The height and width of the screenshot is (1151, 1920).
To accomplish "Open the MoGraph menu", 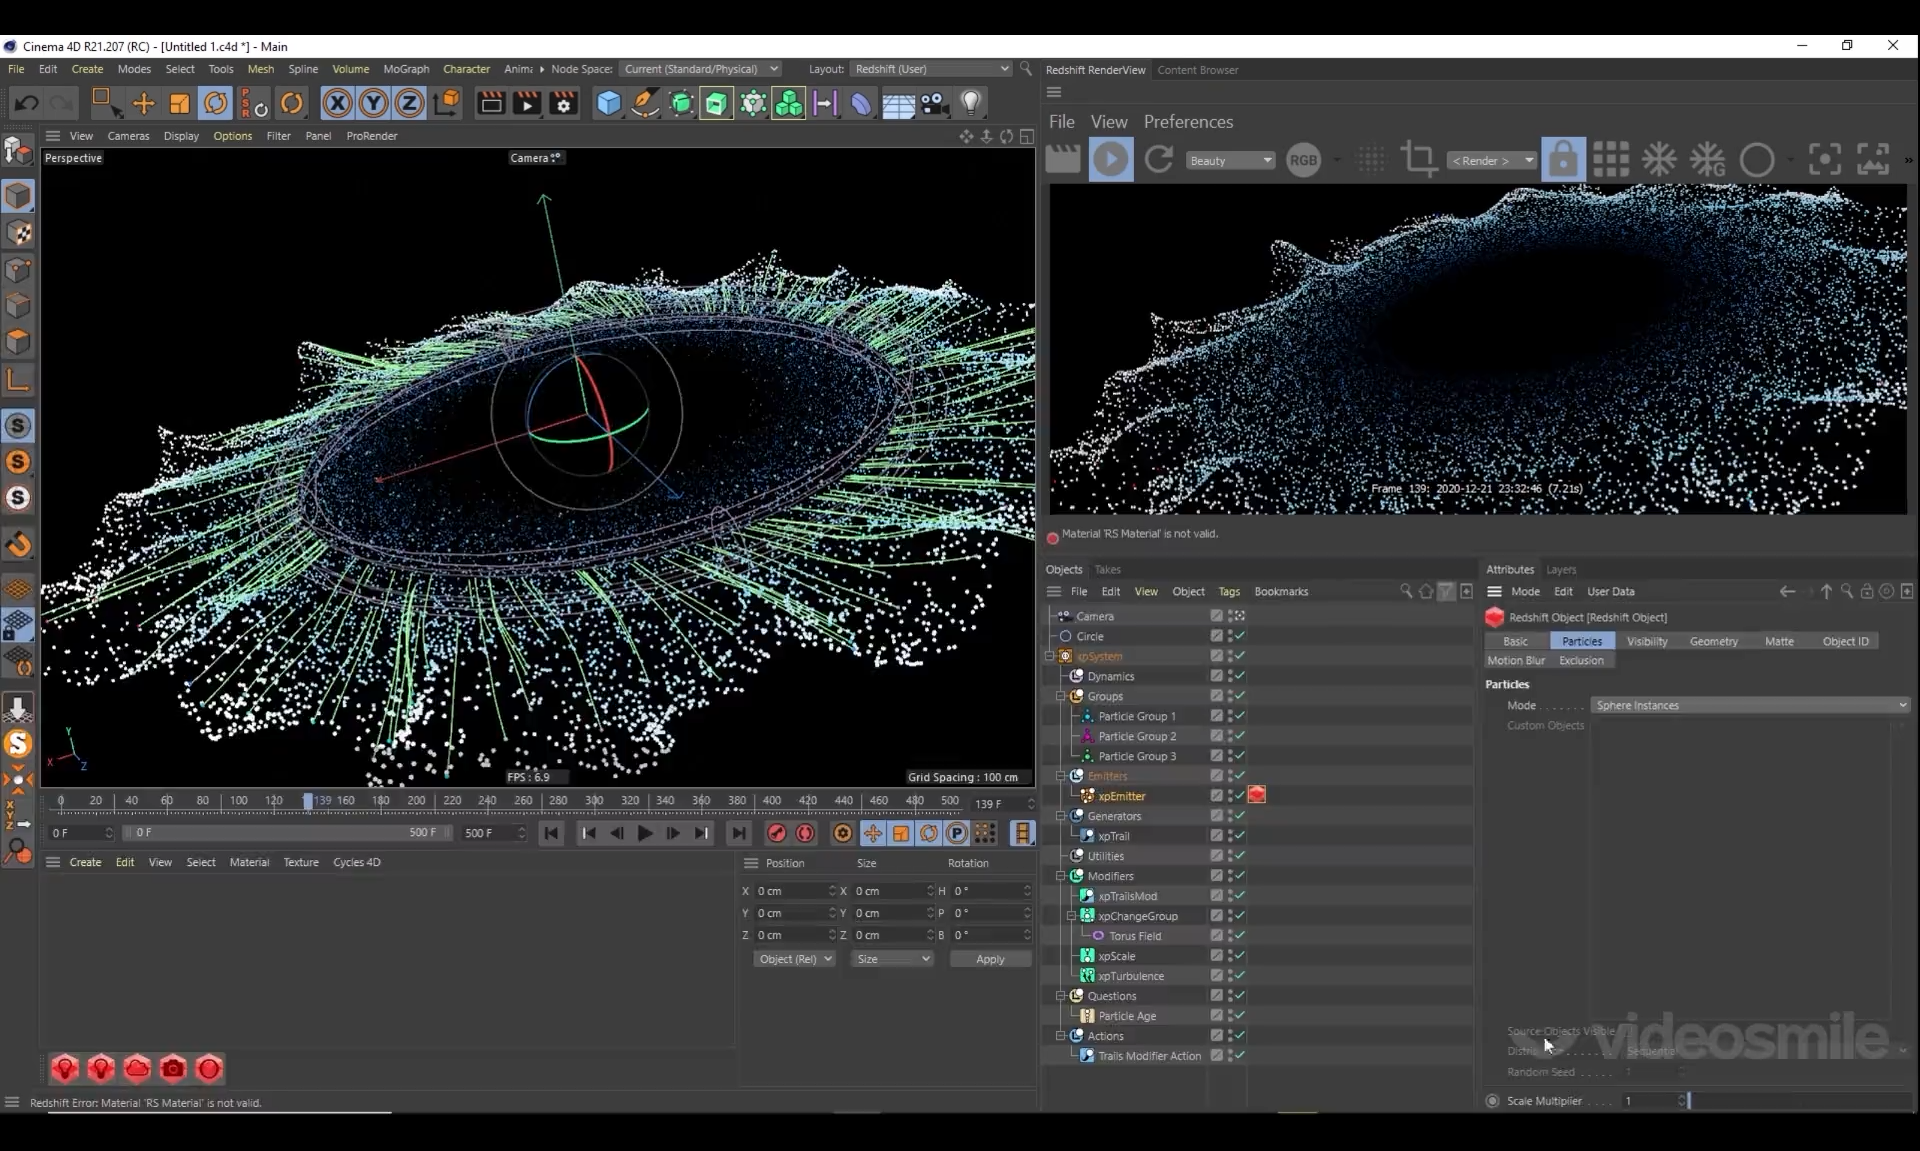I will point(406,69).
